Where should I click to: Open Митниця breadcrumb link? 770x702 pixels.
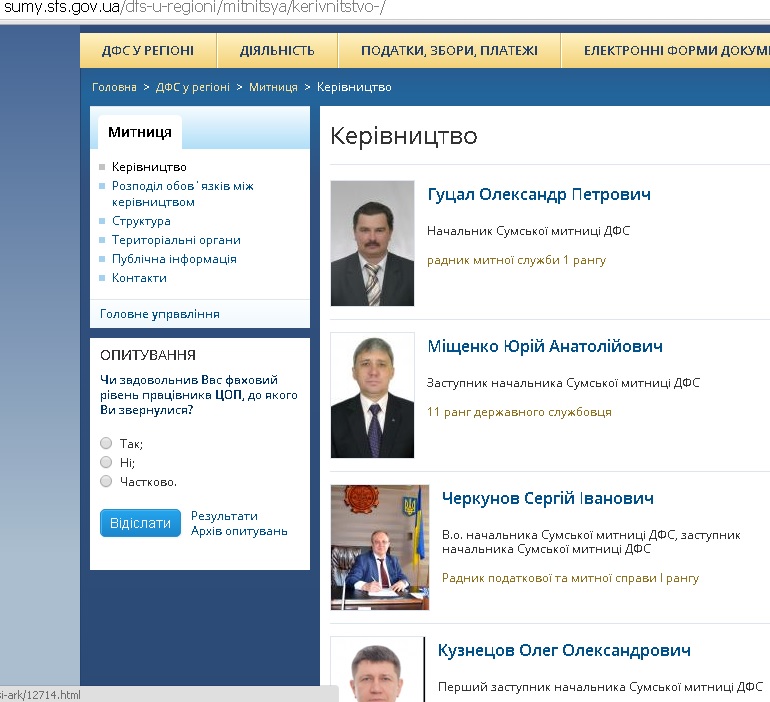coord(273,87)
